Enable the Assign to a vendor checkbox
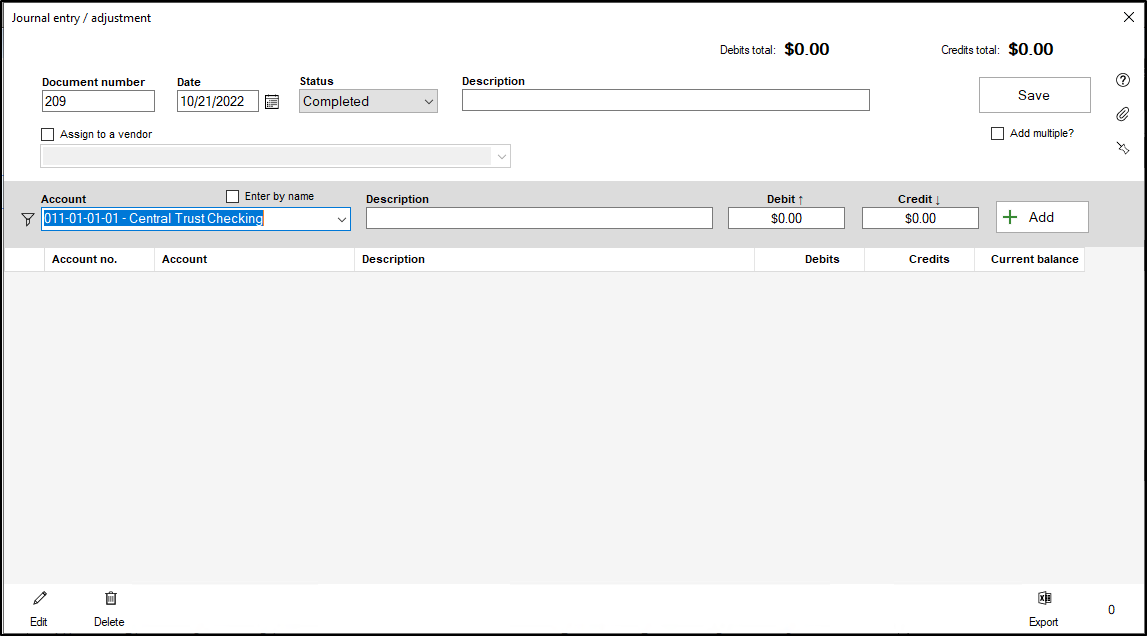Image resolution: width=1147 pixels, height=636 pixels. tap(48, 135)
